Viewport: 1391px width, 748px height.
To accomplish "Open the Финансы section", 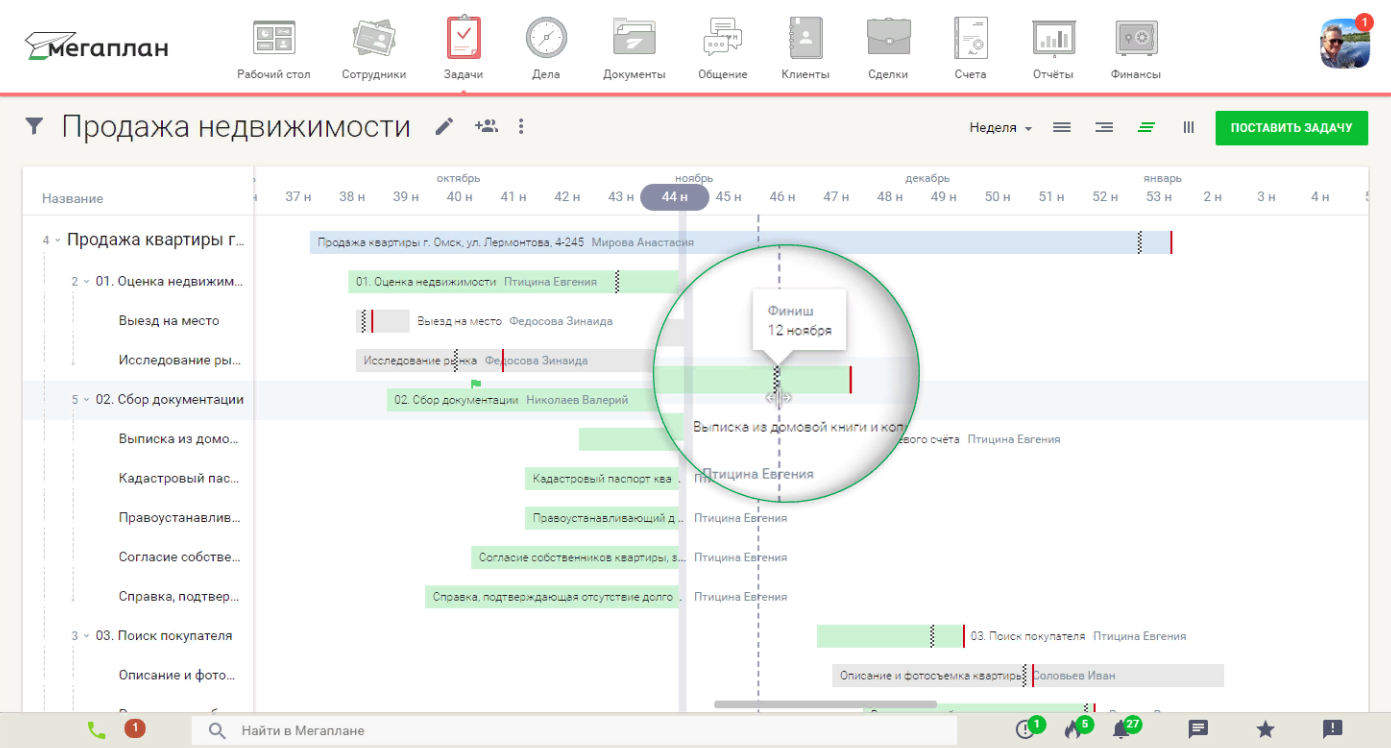I will [x=1136, y=49].
